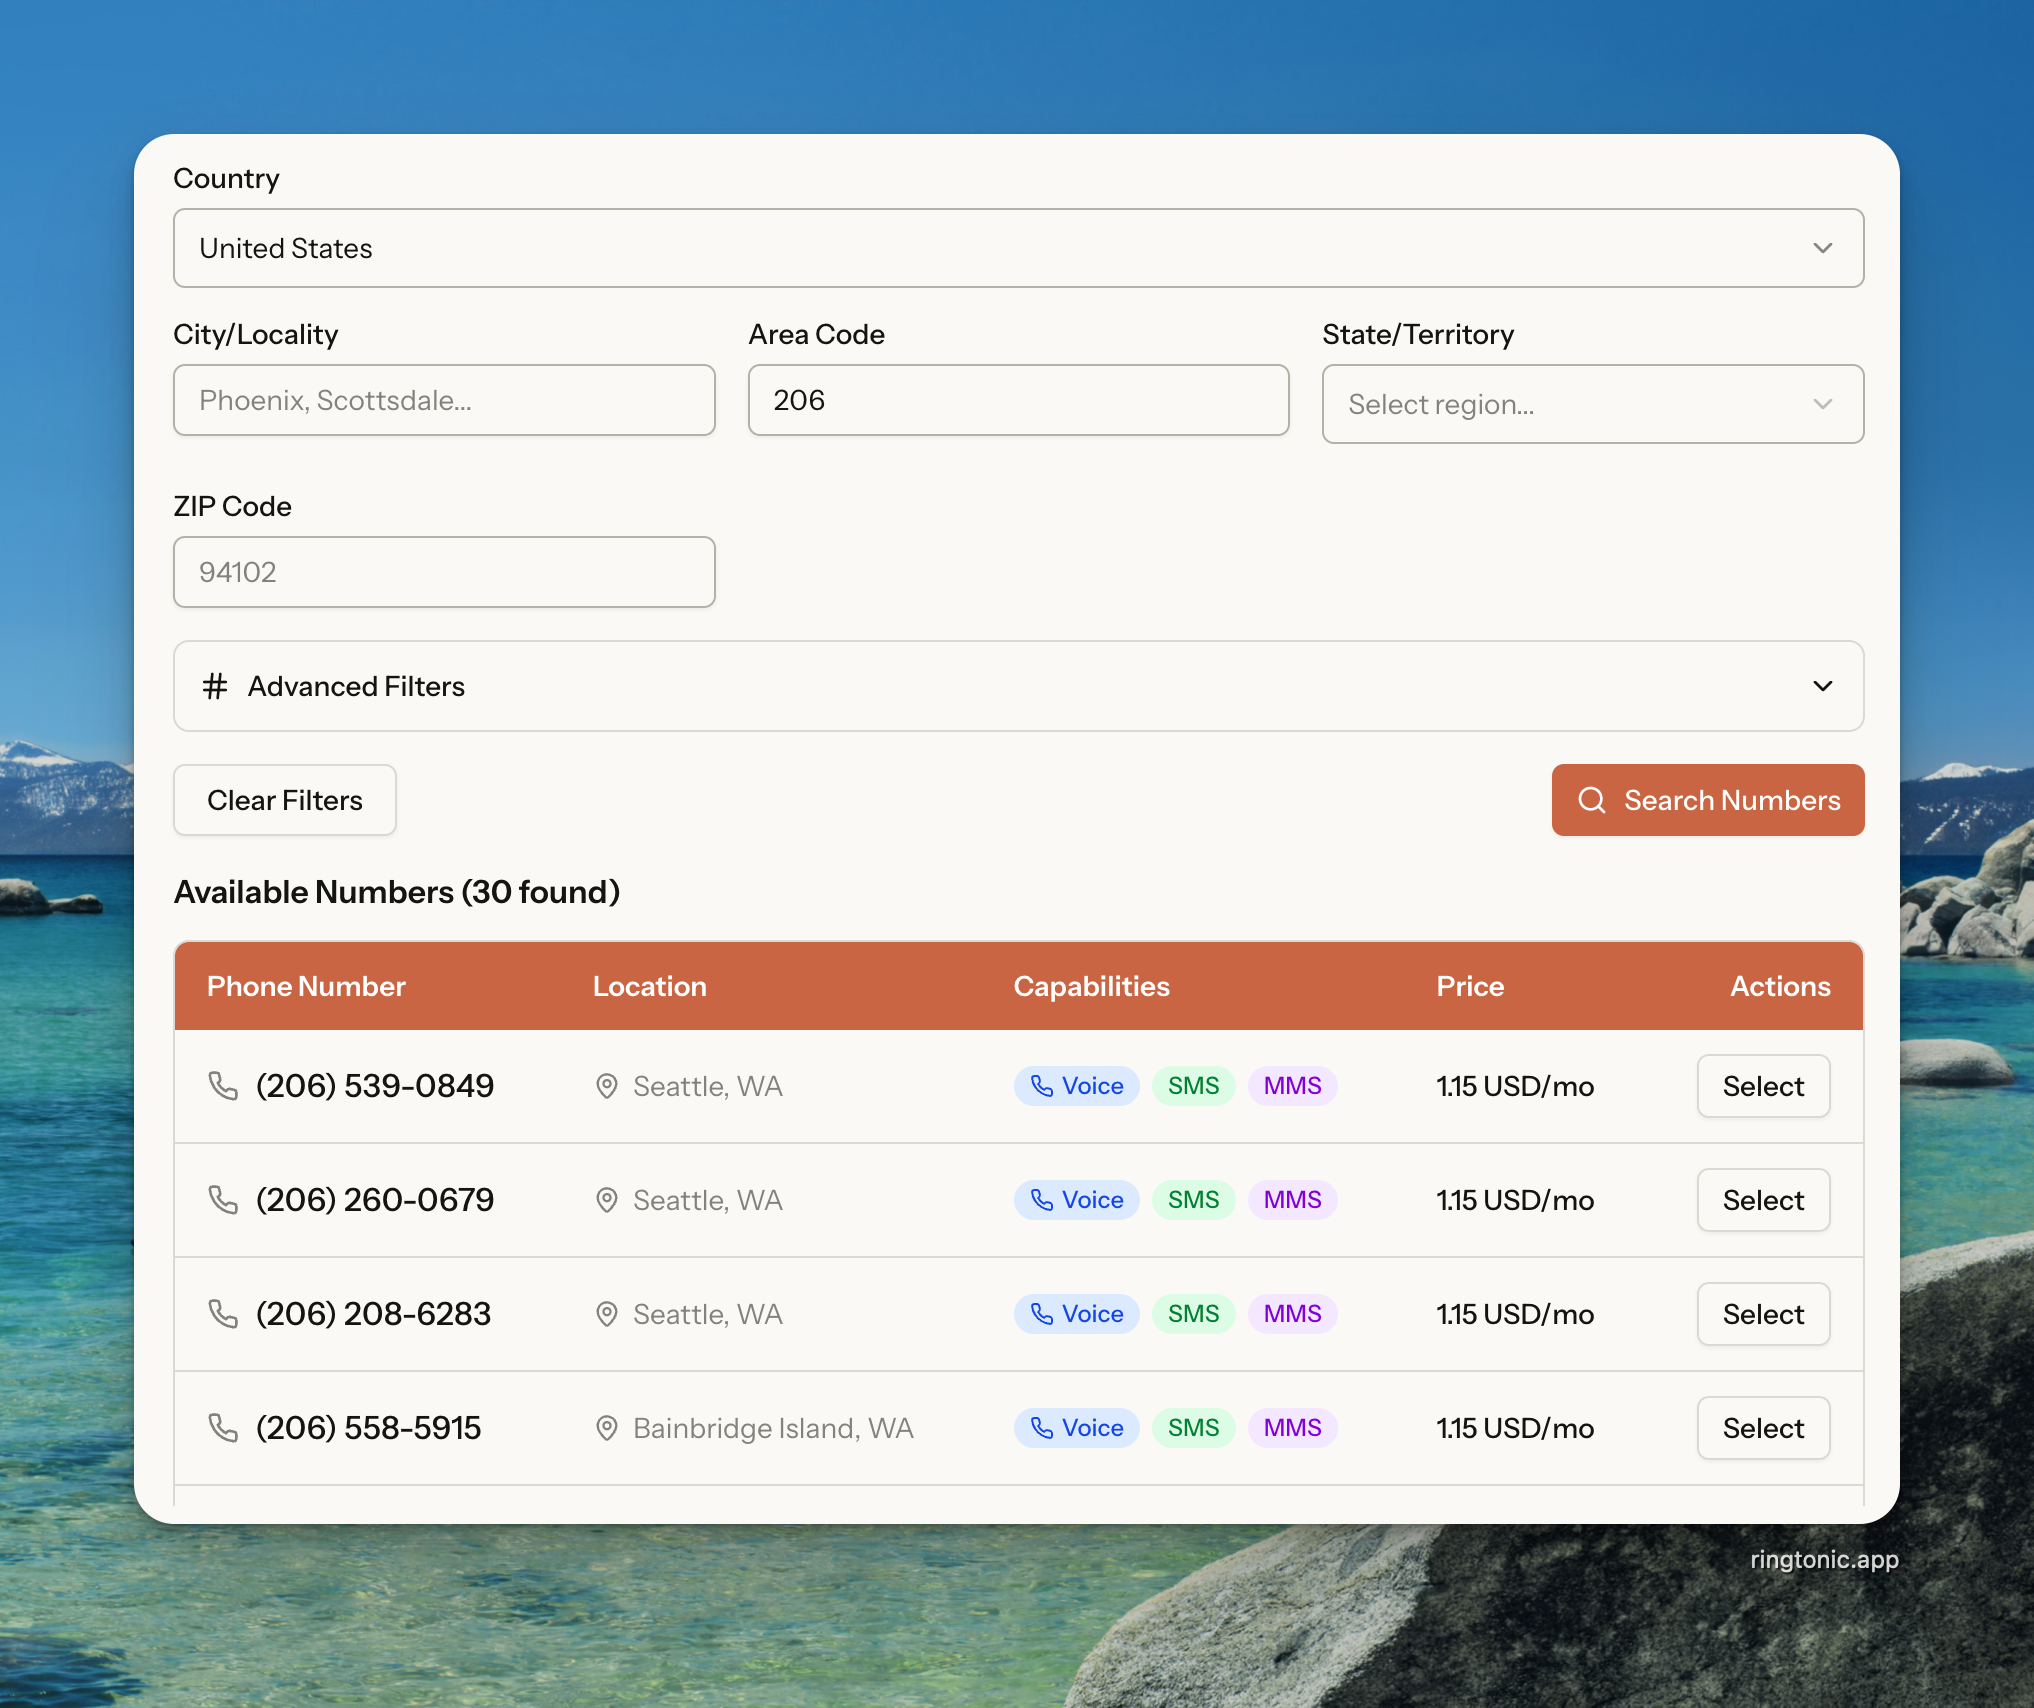Click Voice badge for (206) 260-0679
The image size is (2034, 1708).
(1077, 1200)
